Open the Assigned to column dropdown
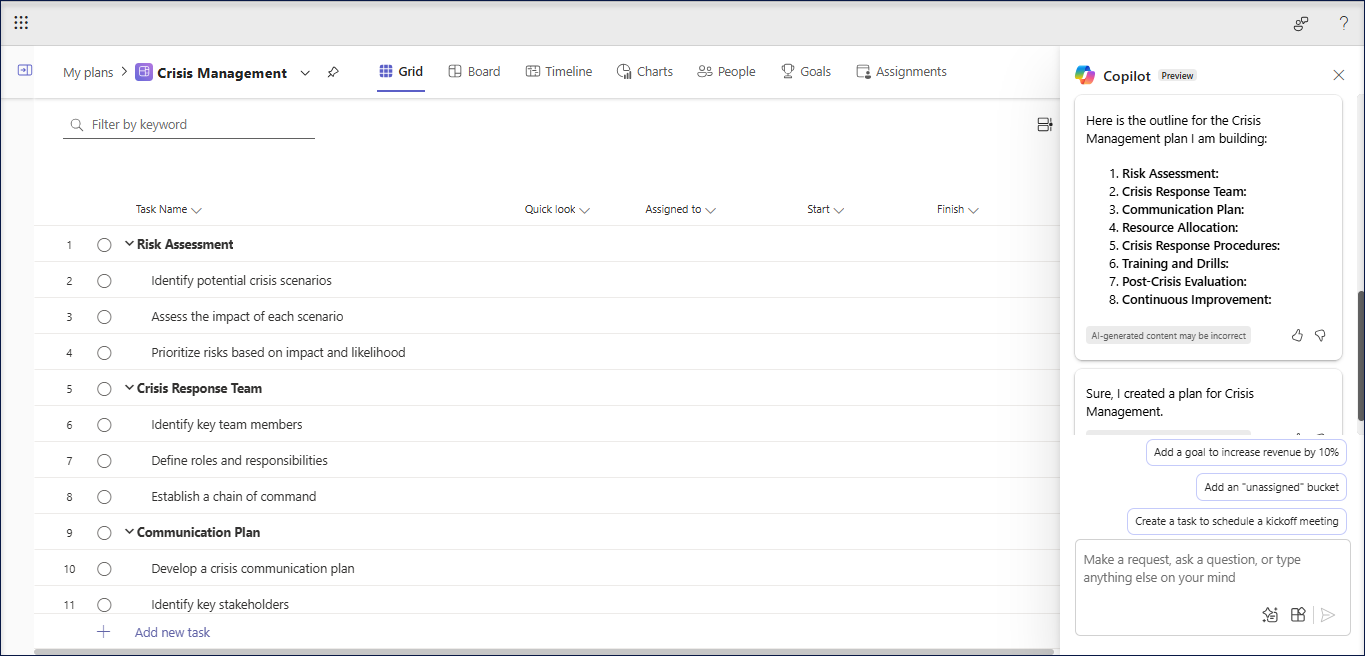 (x=710, y=209)
